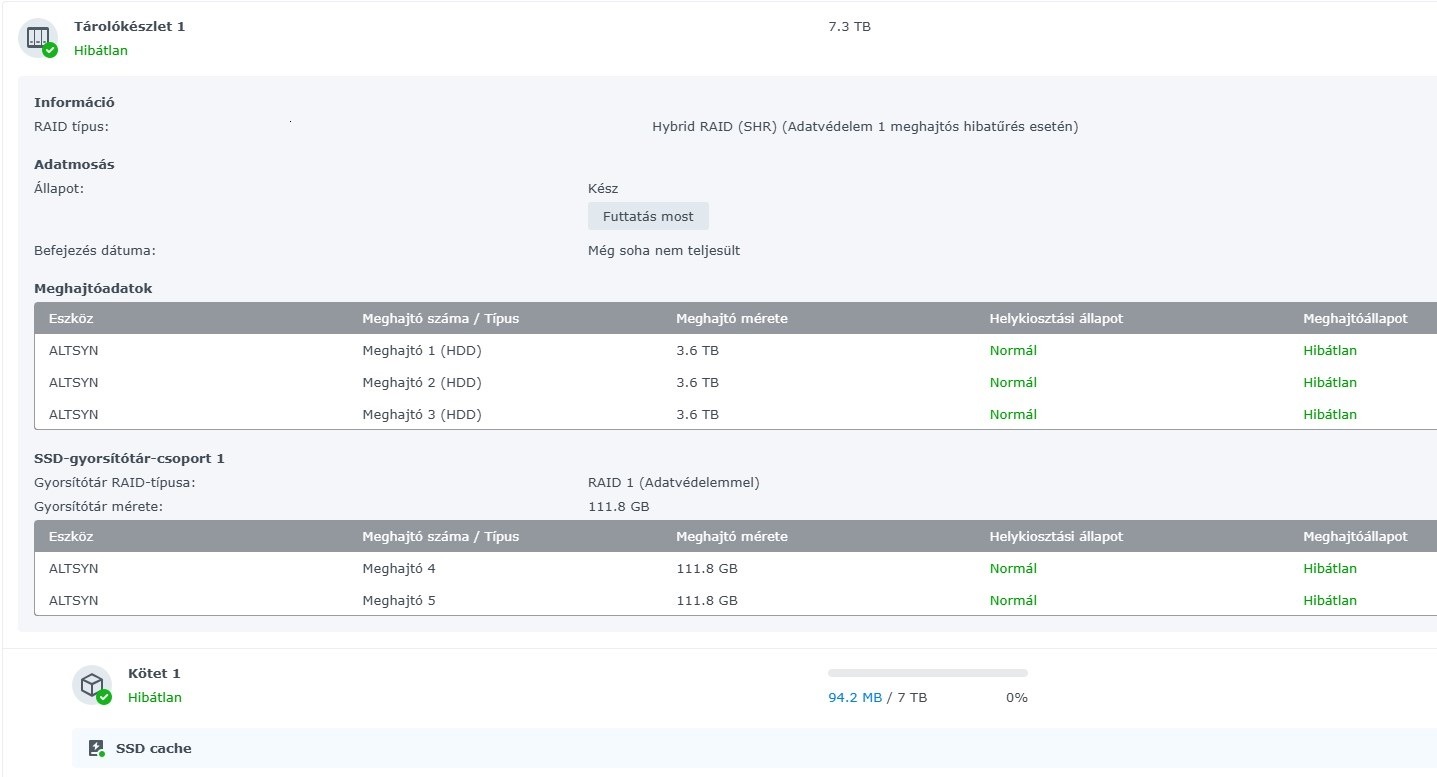Click the Tárolókészlet 1 storage pool icon
Viewport: 1437px width, 777px height.
click(x=38, y=38)
